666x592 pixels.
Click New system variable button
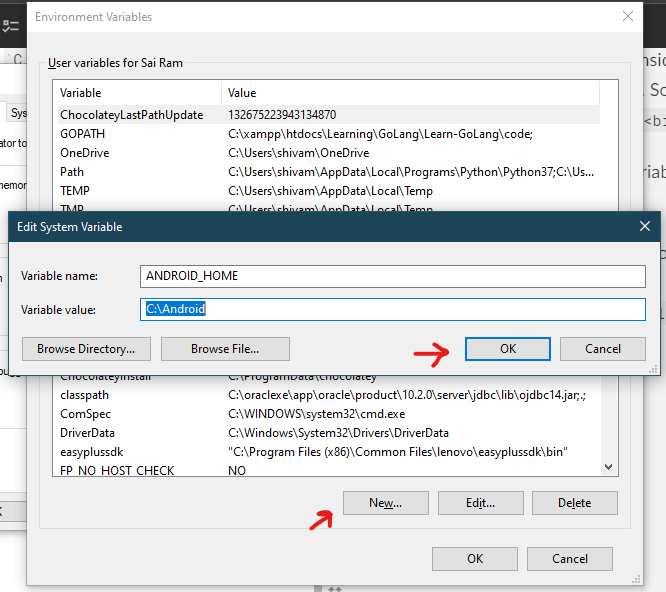(x=386, y=503)
